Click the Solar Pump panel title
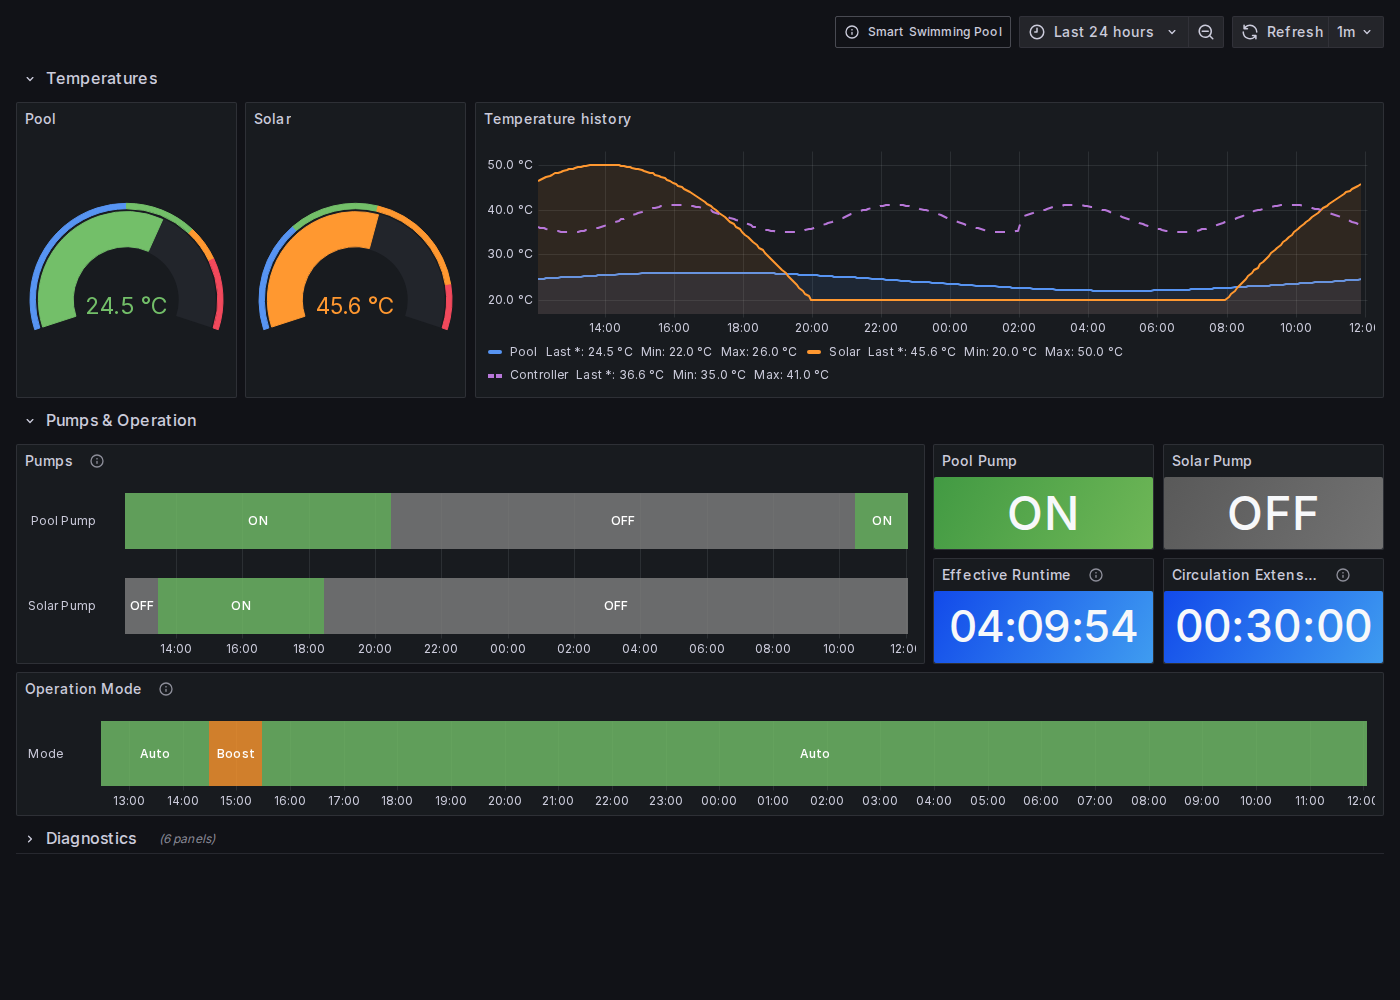Screen dimensions: 1400x1000 1212,461
